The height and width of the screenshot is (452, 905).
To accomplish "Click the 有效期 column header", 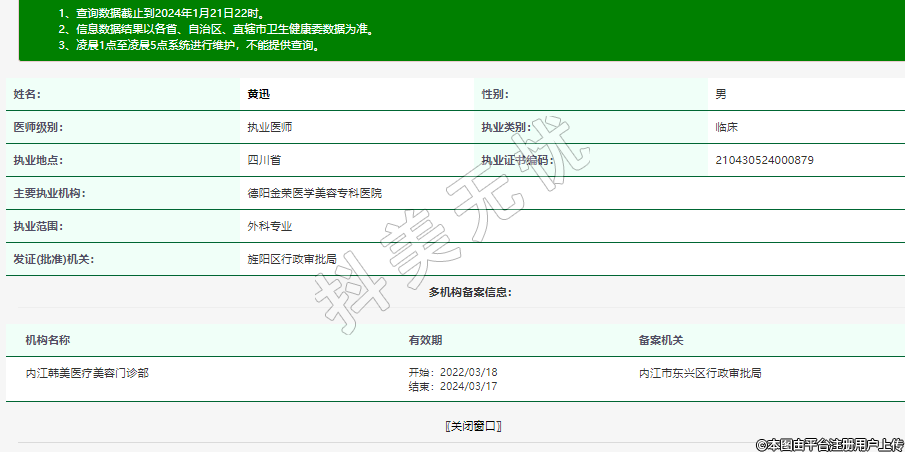I will (425, 340).
